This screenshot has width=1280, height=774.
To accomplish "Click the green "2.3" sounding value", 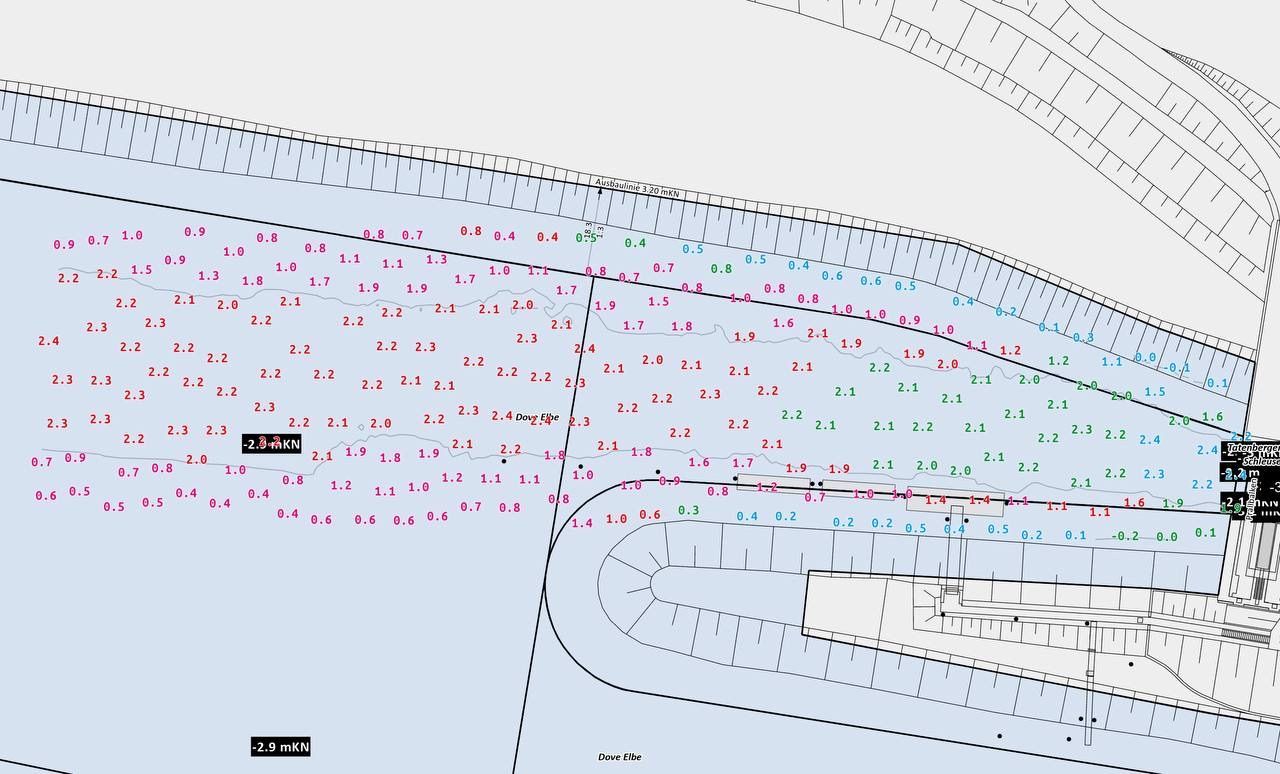I will point(1082,430).
